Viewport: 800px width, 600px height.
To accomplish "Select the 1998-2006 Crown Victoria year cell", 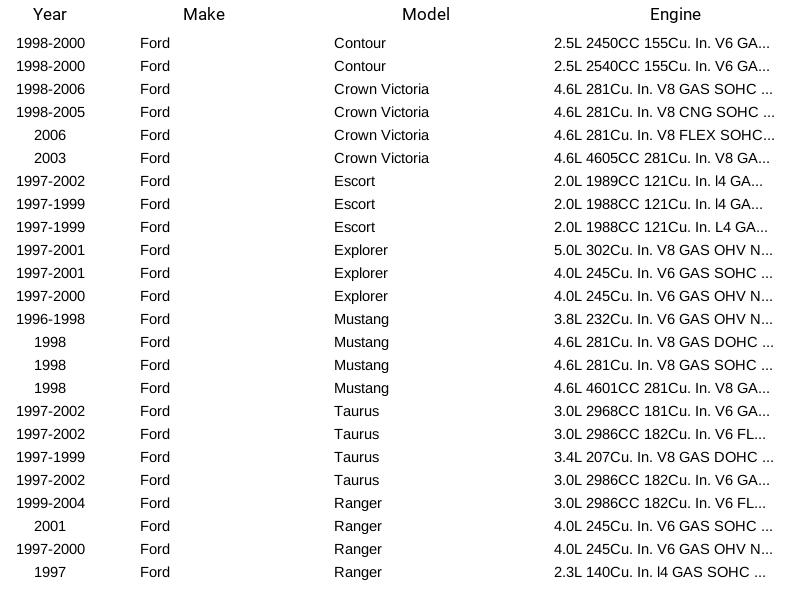I will 51,89.
